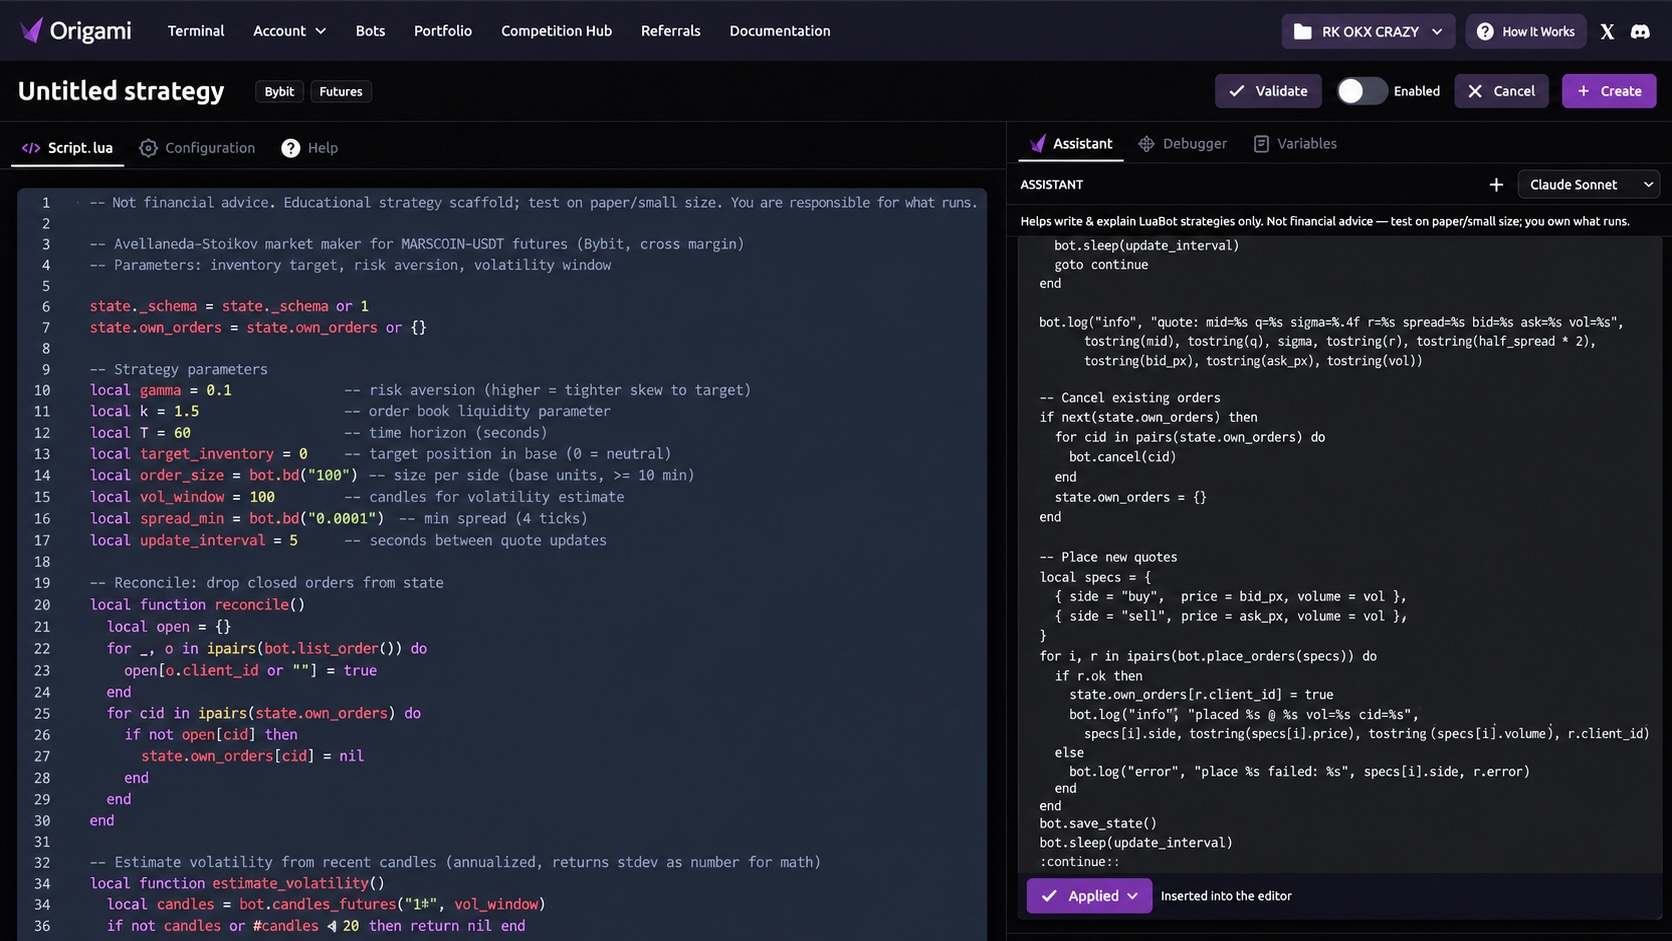The image size is (1672, 941).
Task: Click the ':continue::' label in assistant code
Action: [1079, 862]
